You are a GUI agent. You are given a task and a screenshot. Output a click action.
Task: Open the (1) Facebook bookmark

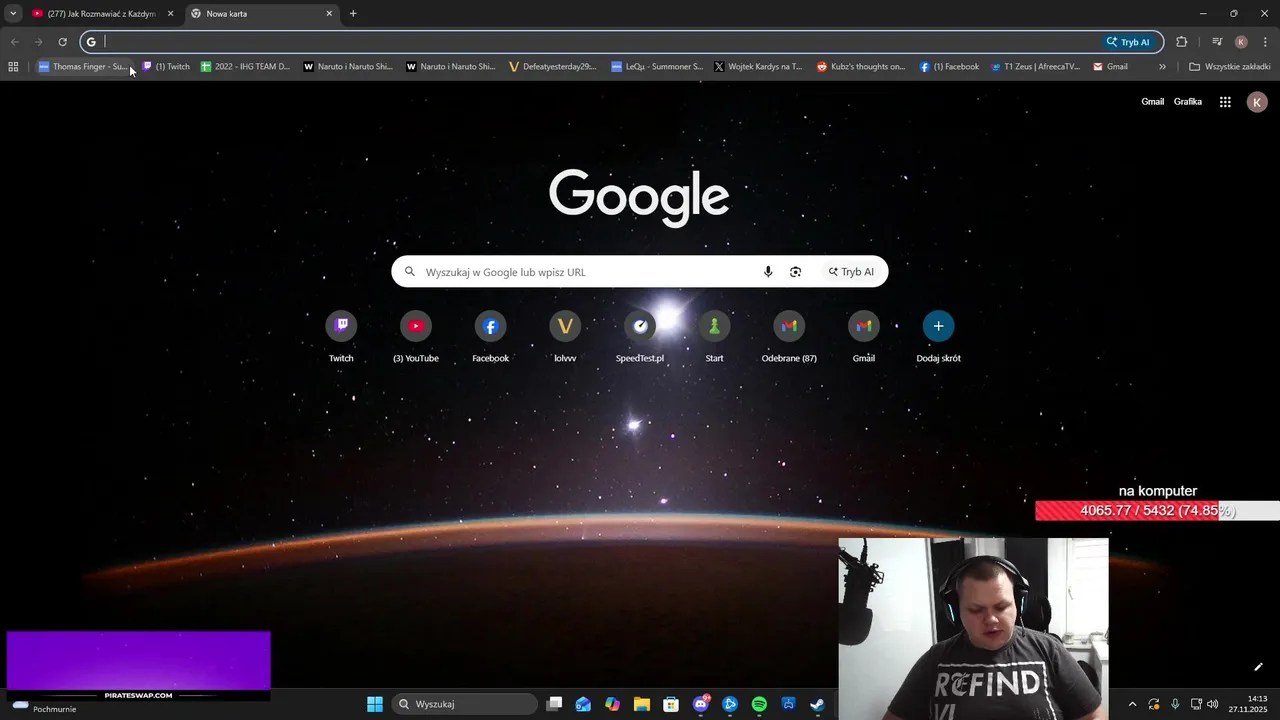pyautogui.click(x=950, y=67)
